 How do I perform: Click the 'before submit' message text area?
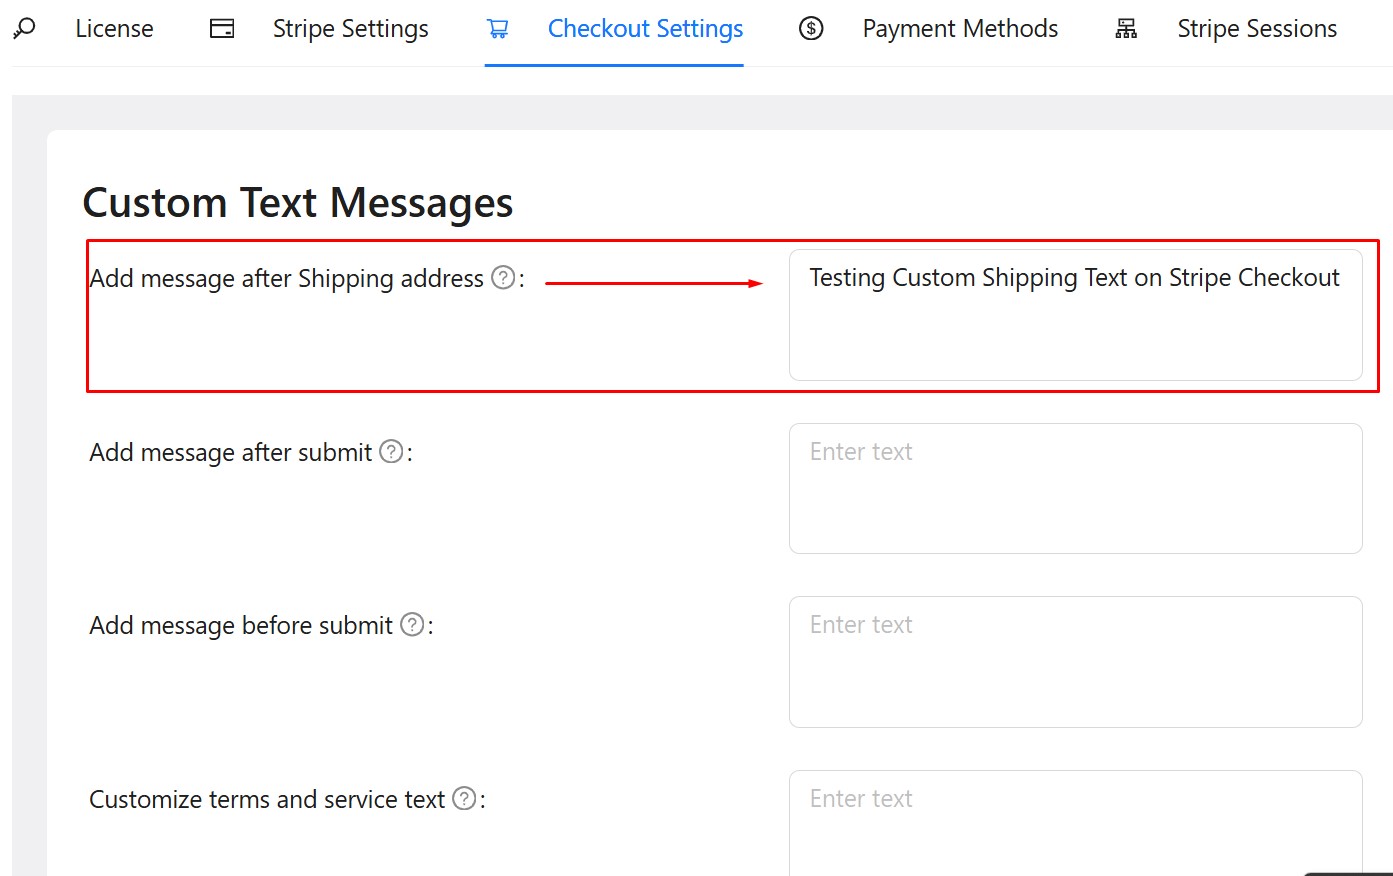(1075, 662)
